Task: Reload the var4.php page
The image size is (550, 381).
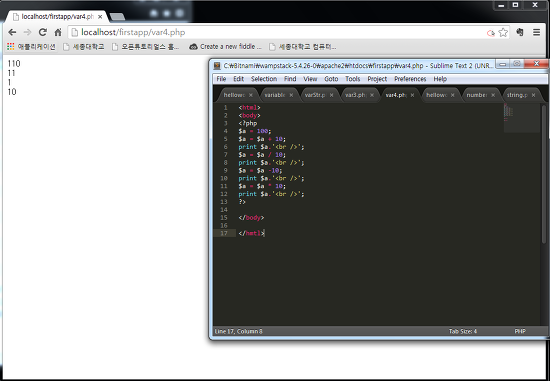Action: click(x=43, y=32)
